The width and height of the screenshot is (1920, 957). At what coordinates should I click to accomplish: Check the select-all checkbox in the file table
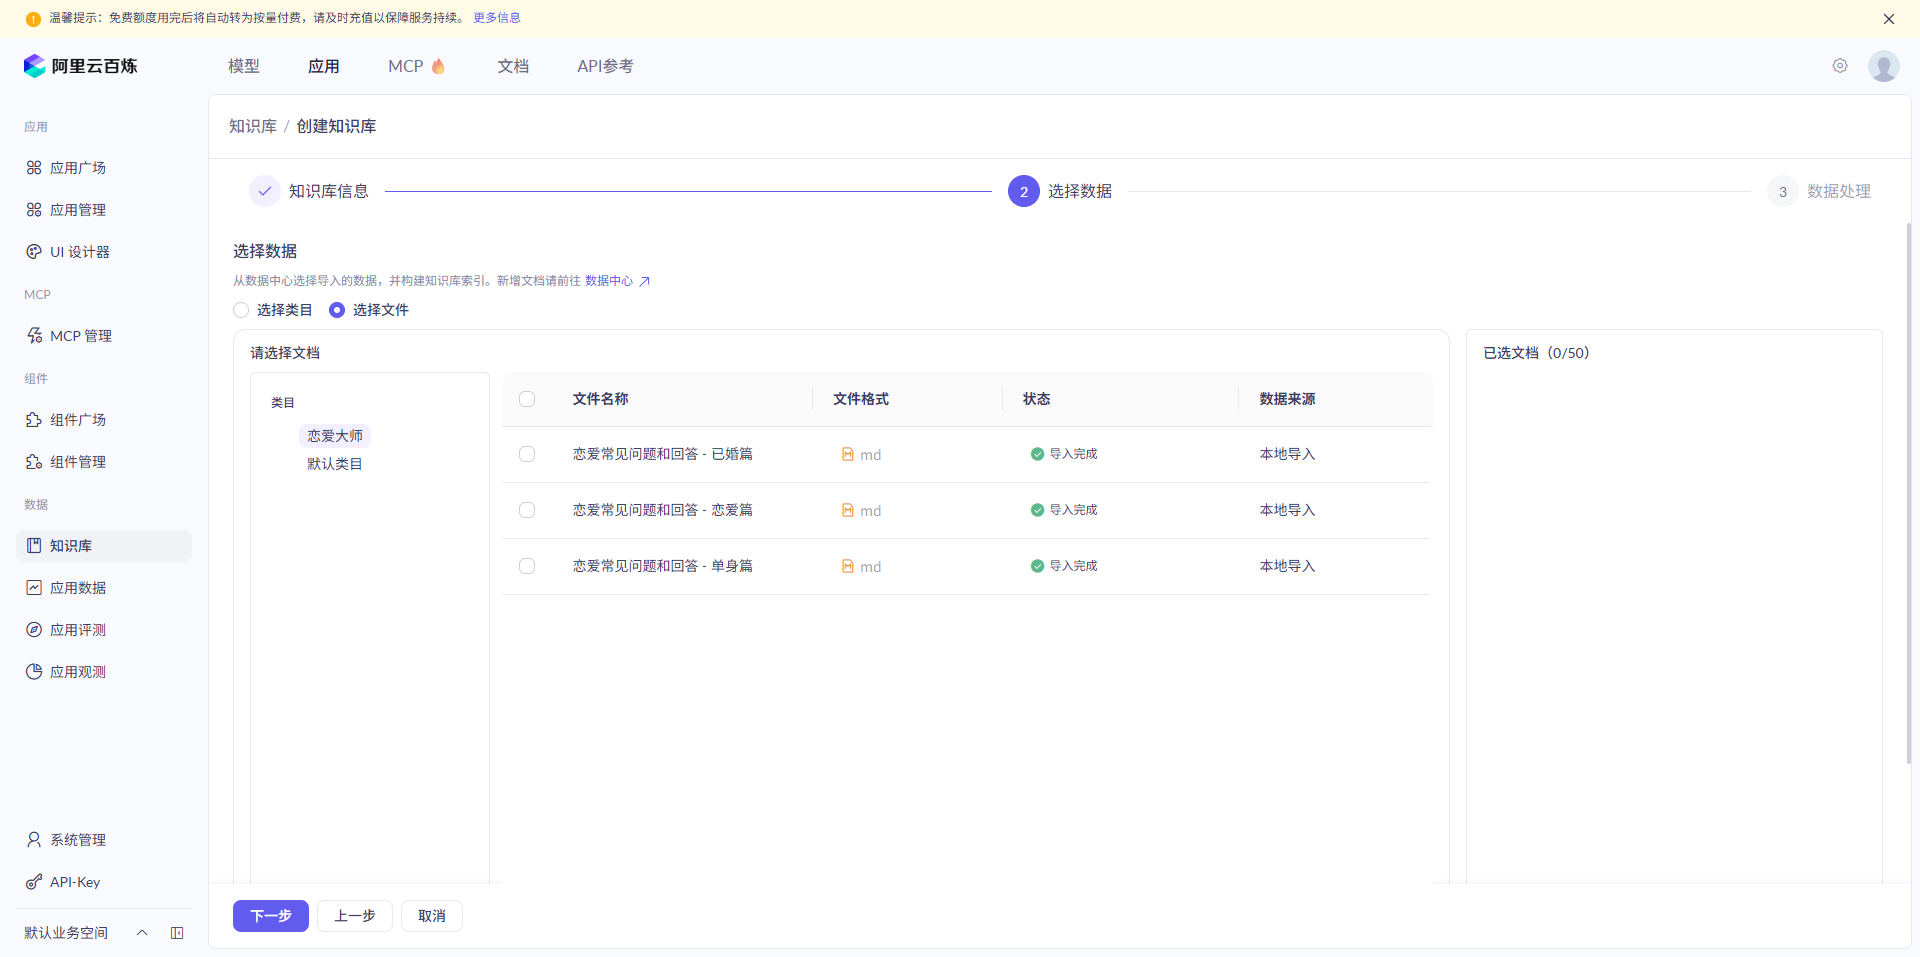[x=527, y=399]
